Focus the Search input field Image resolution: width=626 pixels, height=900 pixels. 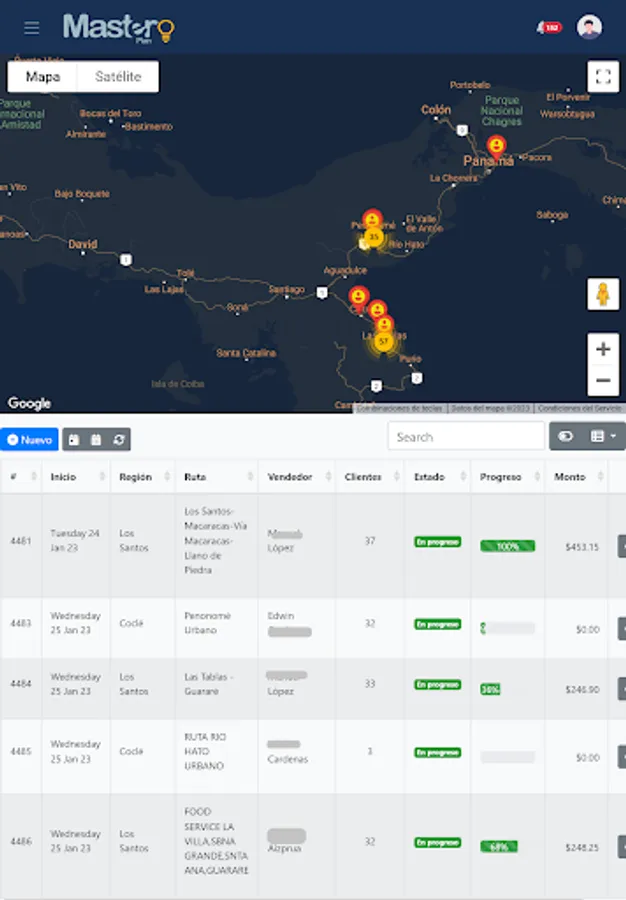466,437
